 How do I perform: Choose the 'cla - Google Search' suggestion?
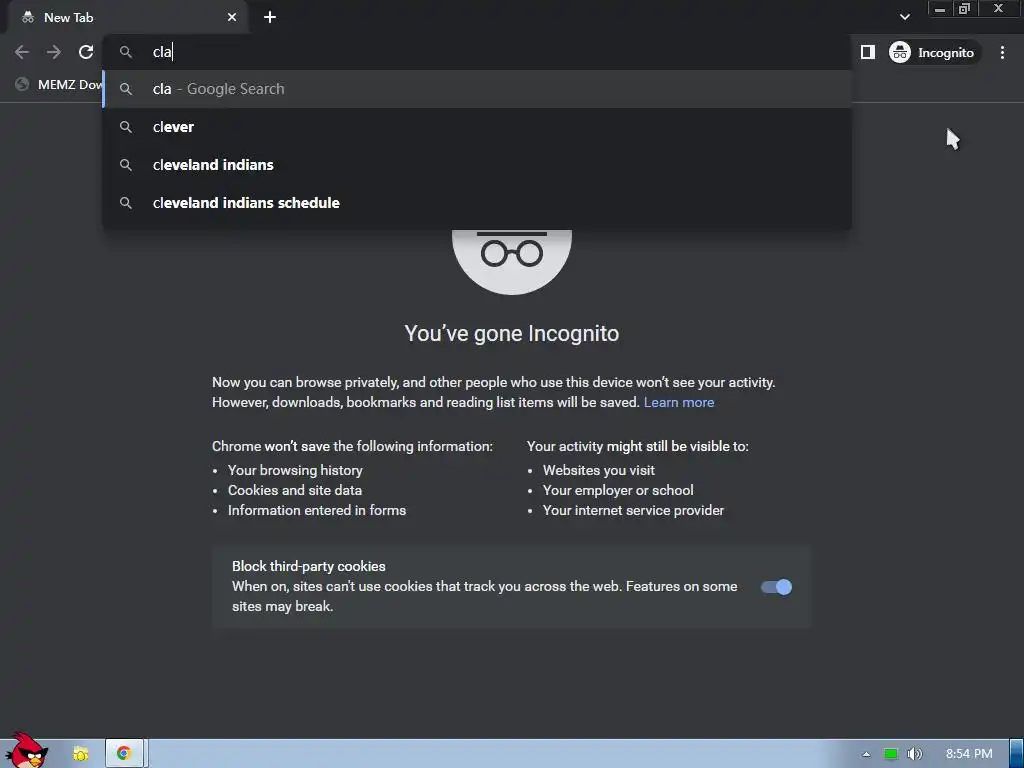tap(477, 89)
